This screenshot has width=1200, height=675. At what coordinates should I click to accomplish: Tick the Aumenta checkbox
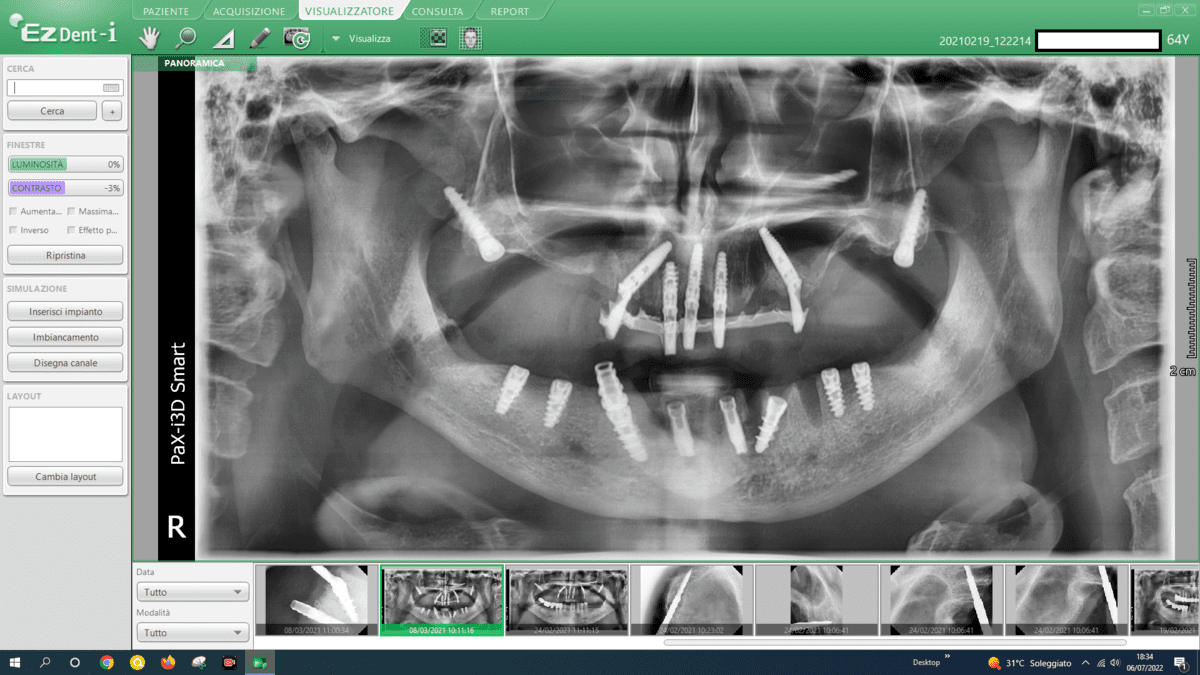coord(13,211)
